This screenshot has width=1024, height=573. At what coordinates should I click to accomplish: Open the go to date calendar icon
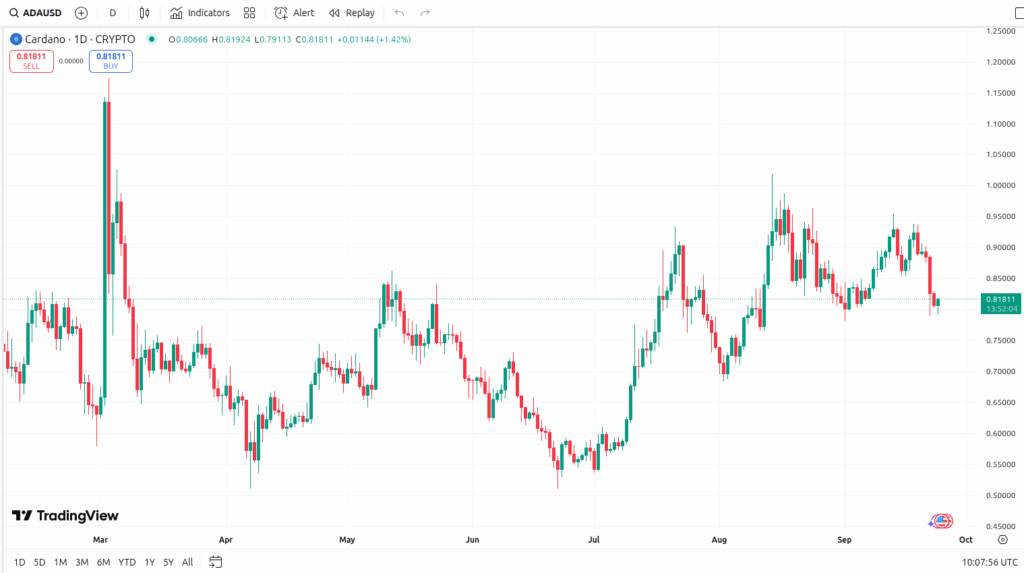(x=215, y=562)
